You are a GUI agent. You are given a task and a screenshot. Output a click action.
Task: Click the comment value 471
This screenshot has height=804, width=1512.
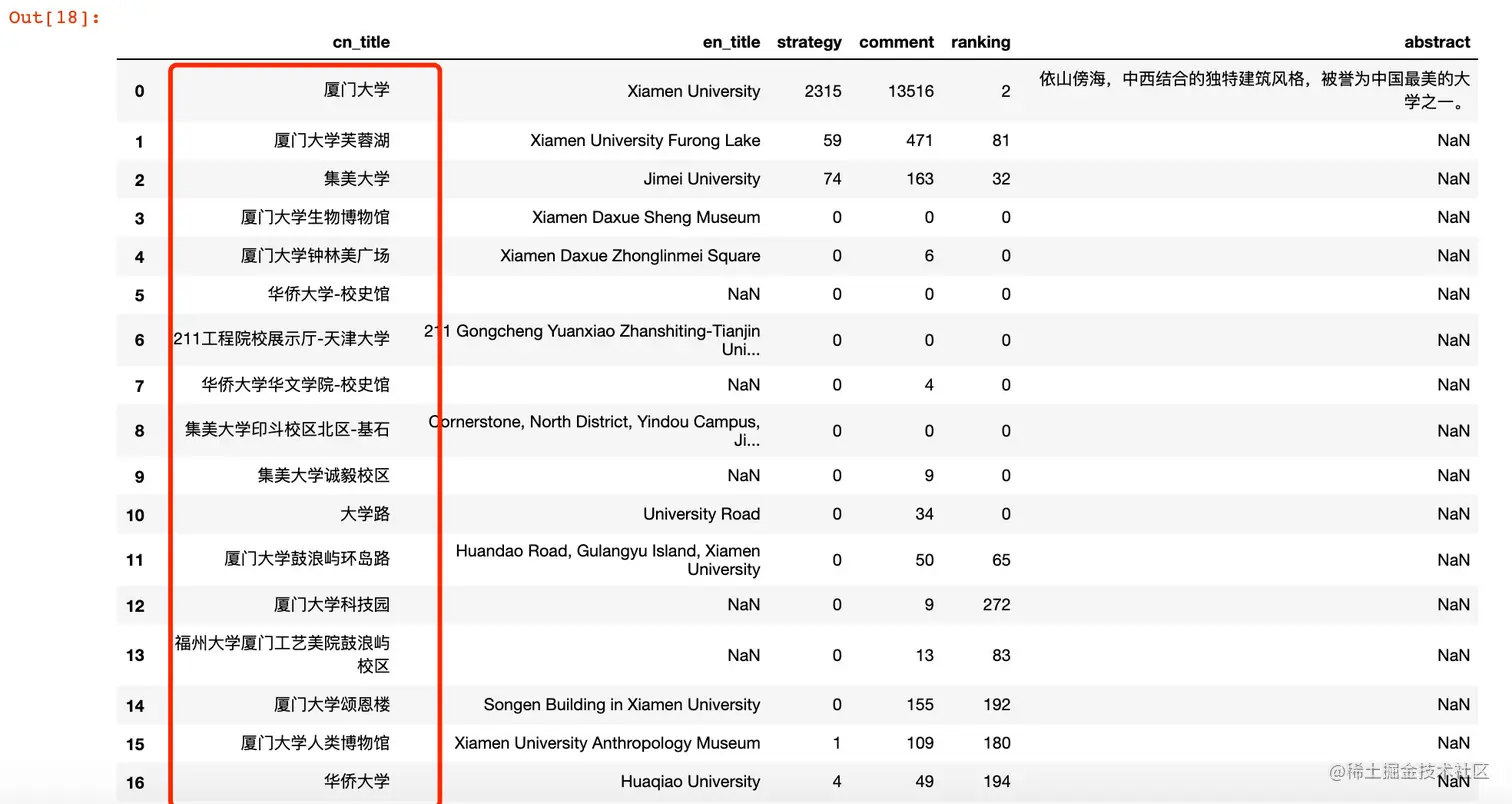pyautogui.click(x=920, y=141)
